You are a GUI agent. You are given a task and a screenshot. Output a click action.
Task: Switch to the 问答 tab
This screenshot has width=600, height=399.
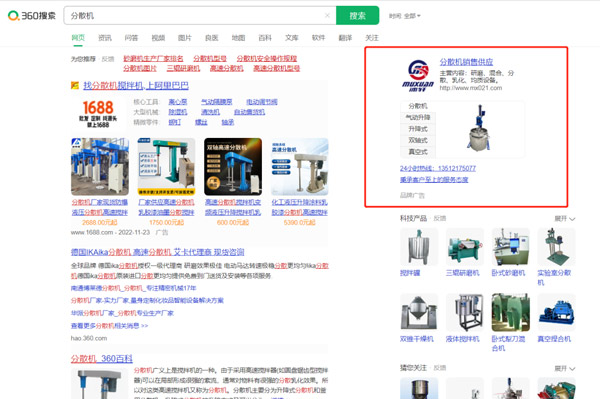[131, 37]
